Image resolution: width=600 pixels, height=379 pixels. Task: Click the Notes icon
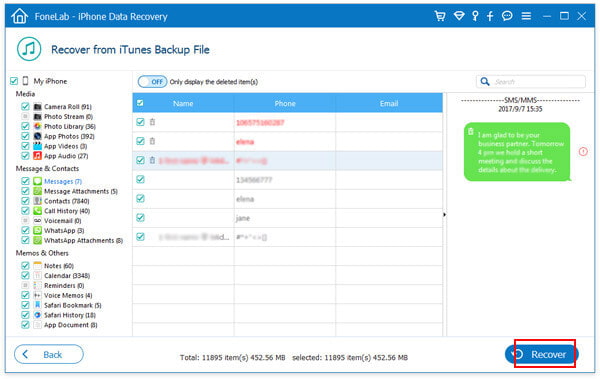point(37,266)
